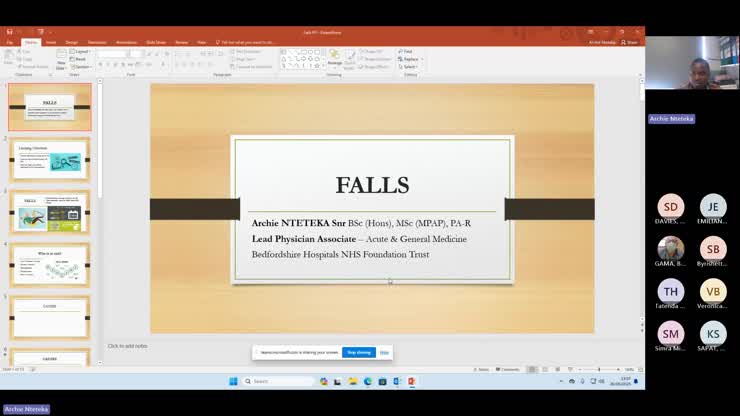Click Shape Effects in the Drawing group

[x=374, y=67]
